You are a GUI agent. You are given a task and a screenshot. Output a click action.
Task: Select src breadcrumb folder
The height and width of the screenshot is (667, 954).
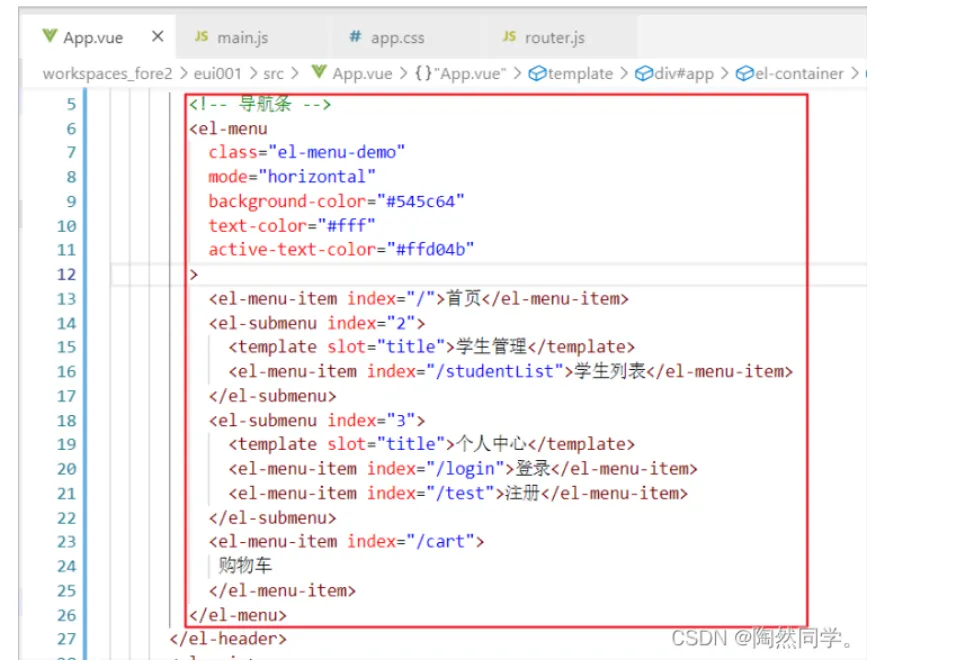pos(273,74)
